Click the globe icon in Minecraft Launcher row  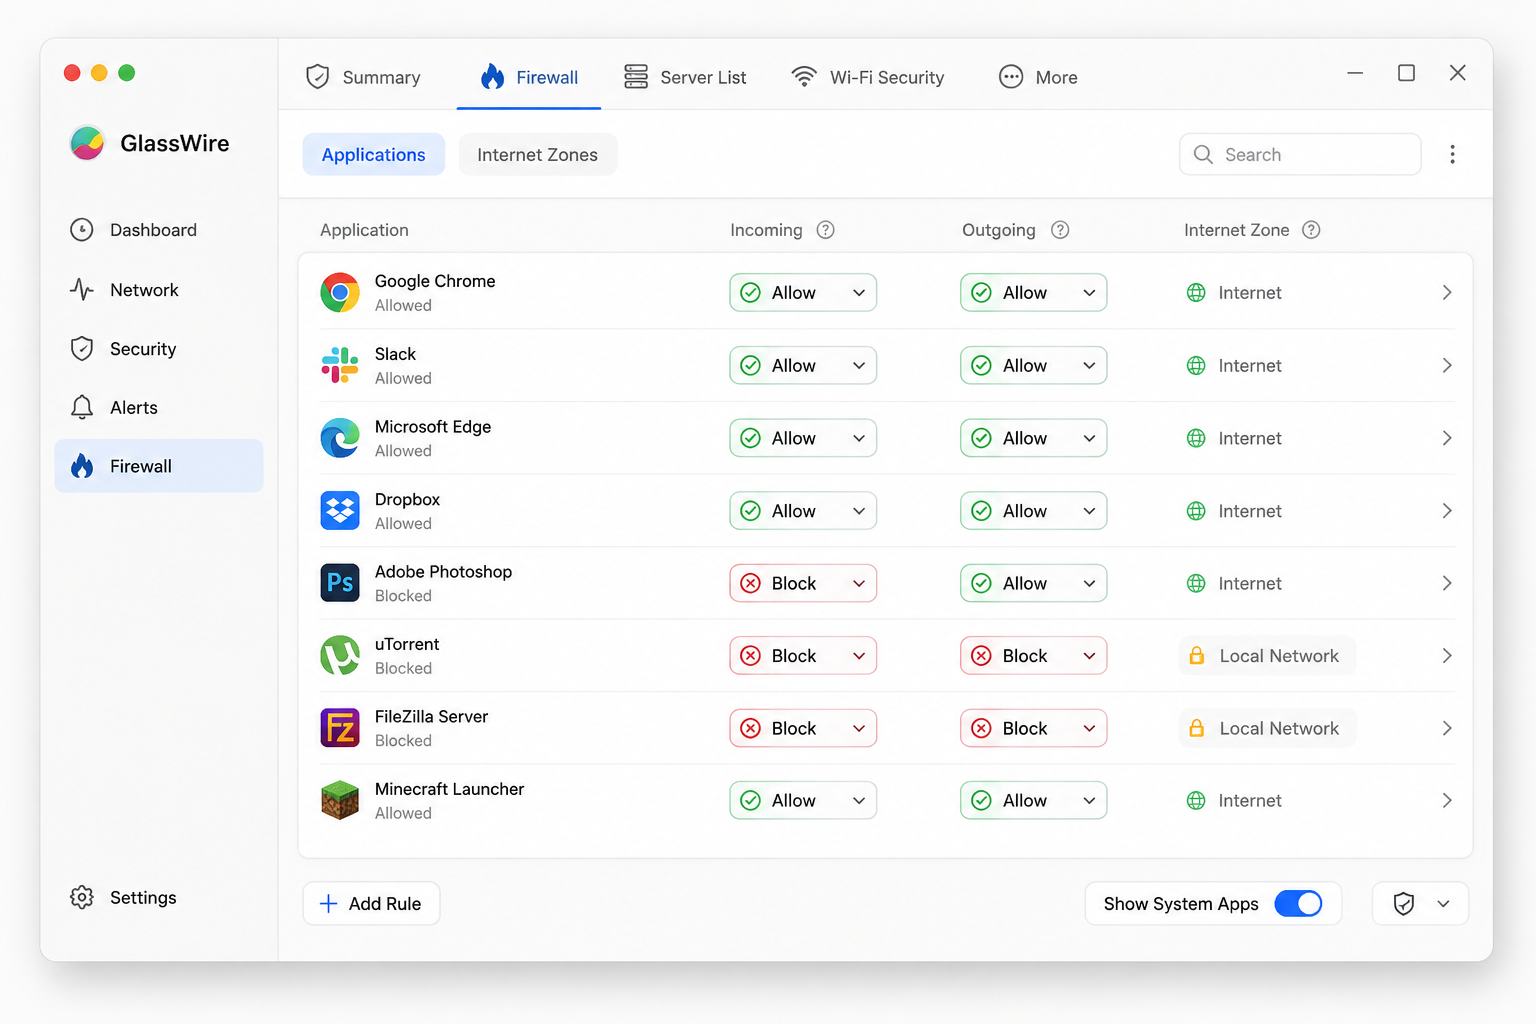[x=1196, y=800]
